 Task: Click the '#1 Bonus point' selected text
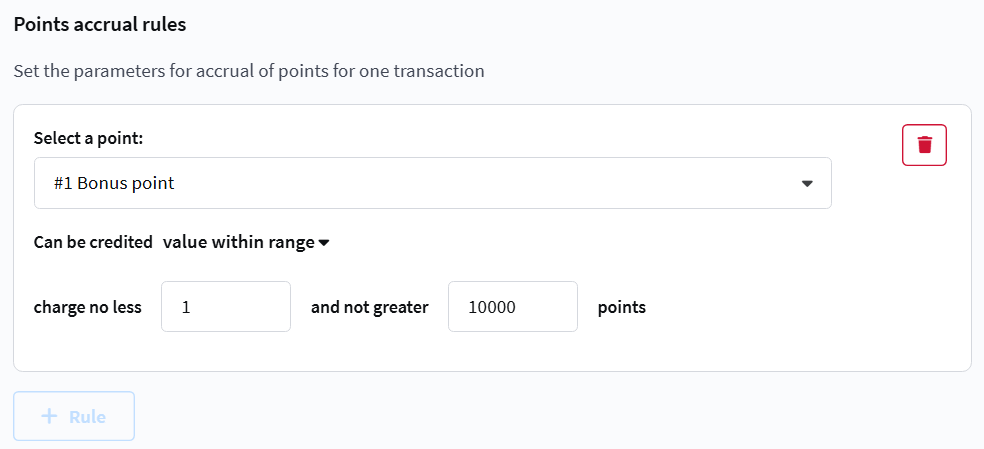(x=114, y=184)
